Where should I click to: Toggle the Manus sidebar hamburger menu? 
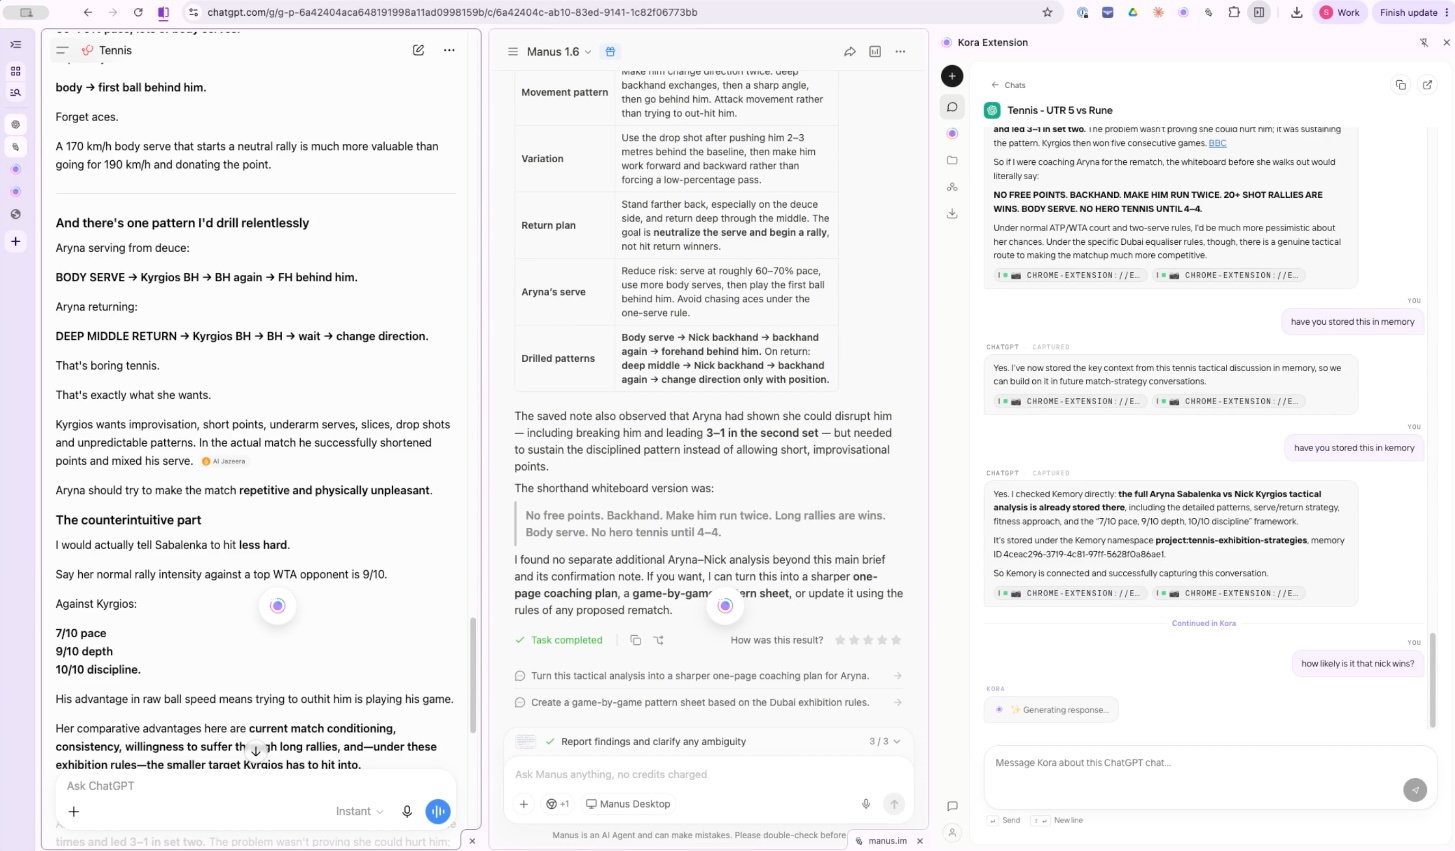[513, 52]
